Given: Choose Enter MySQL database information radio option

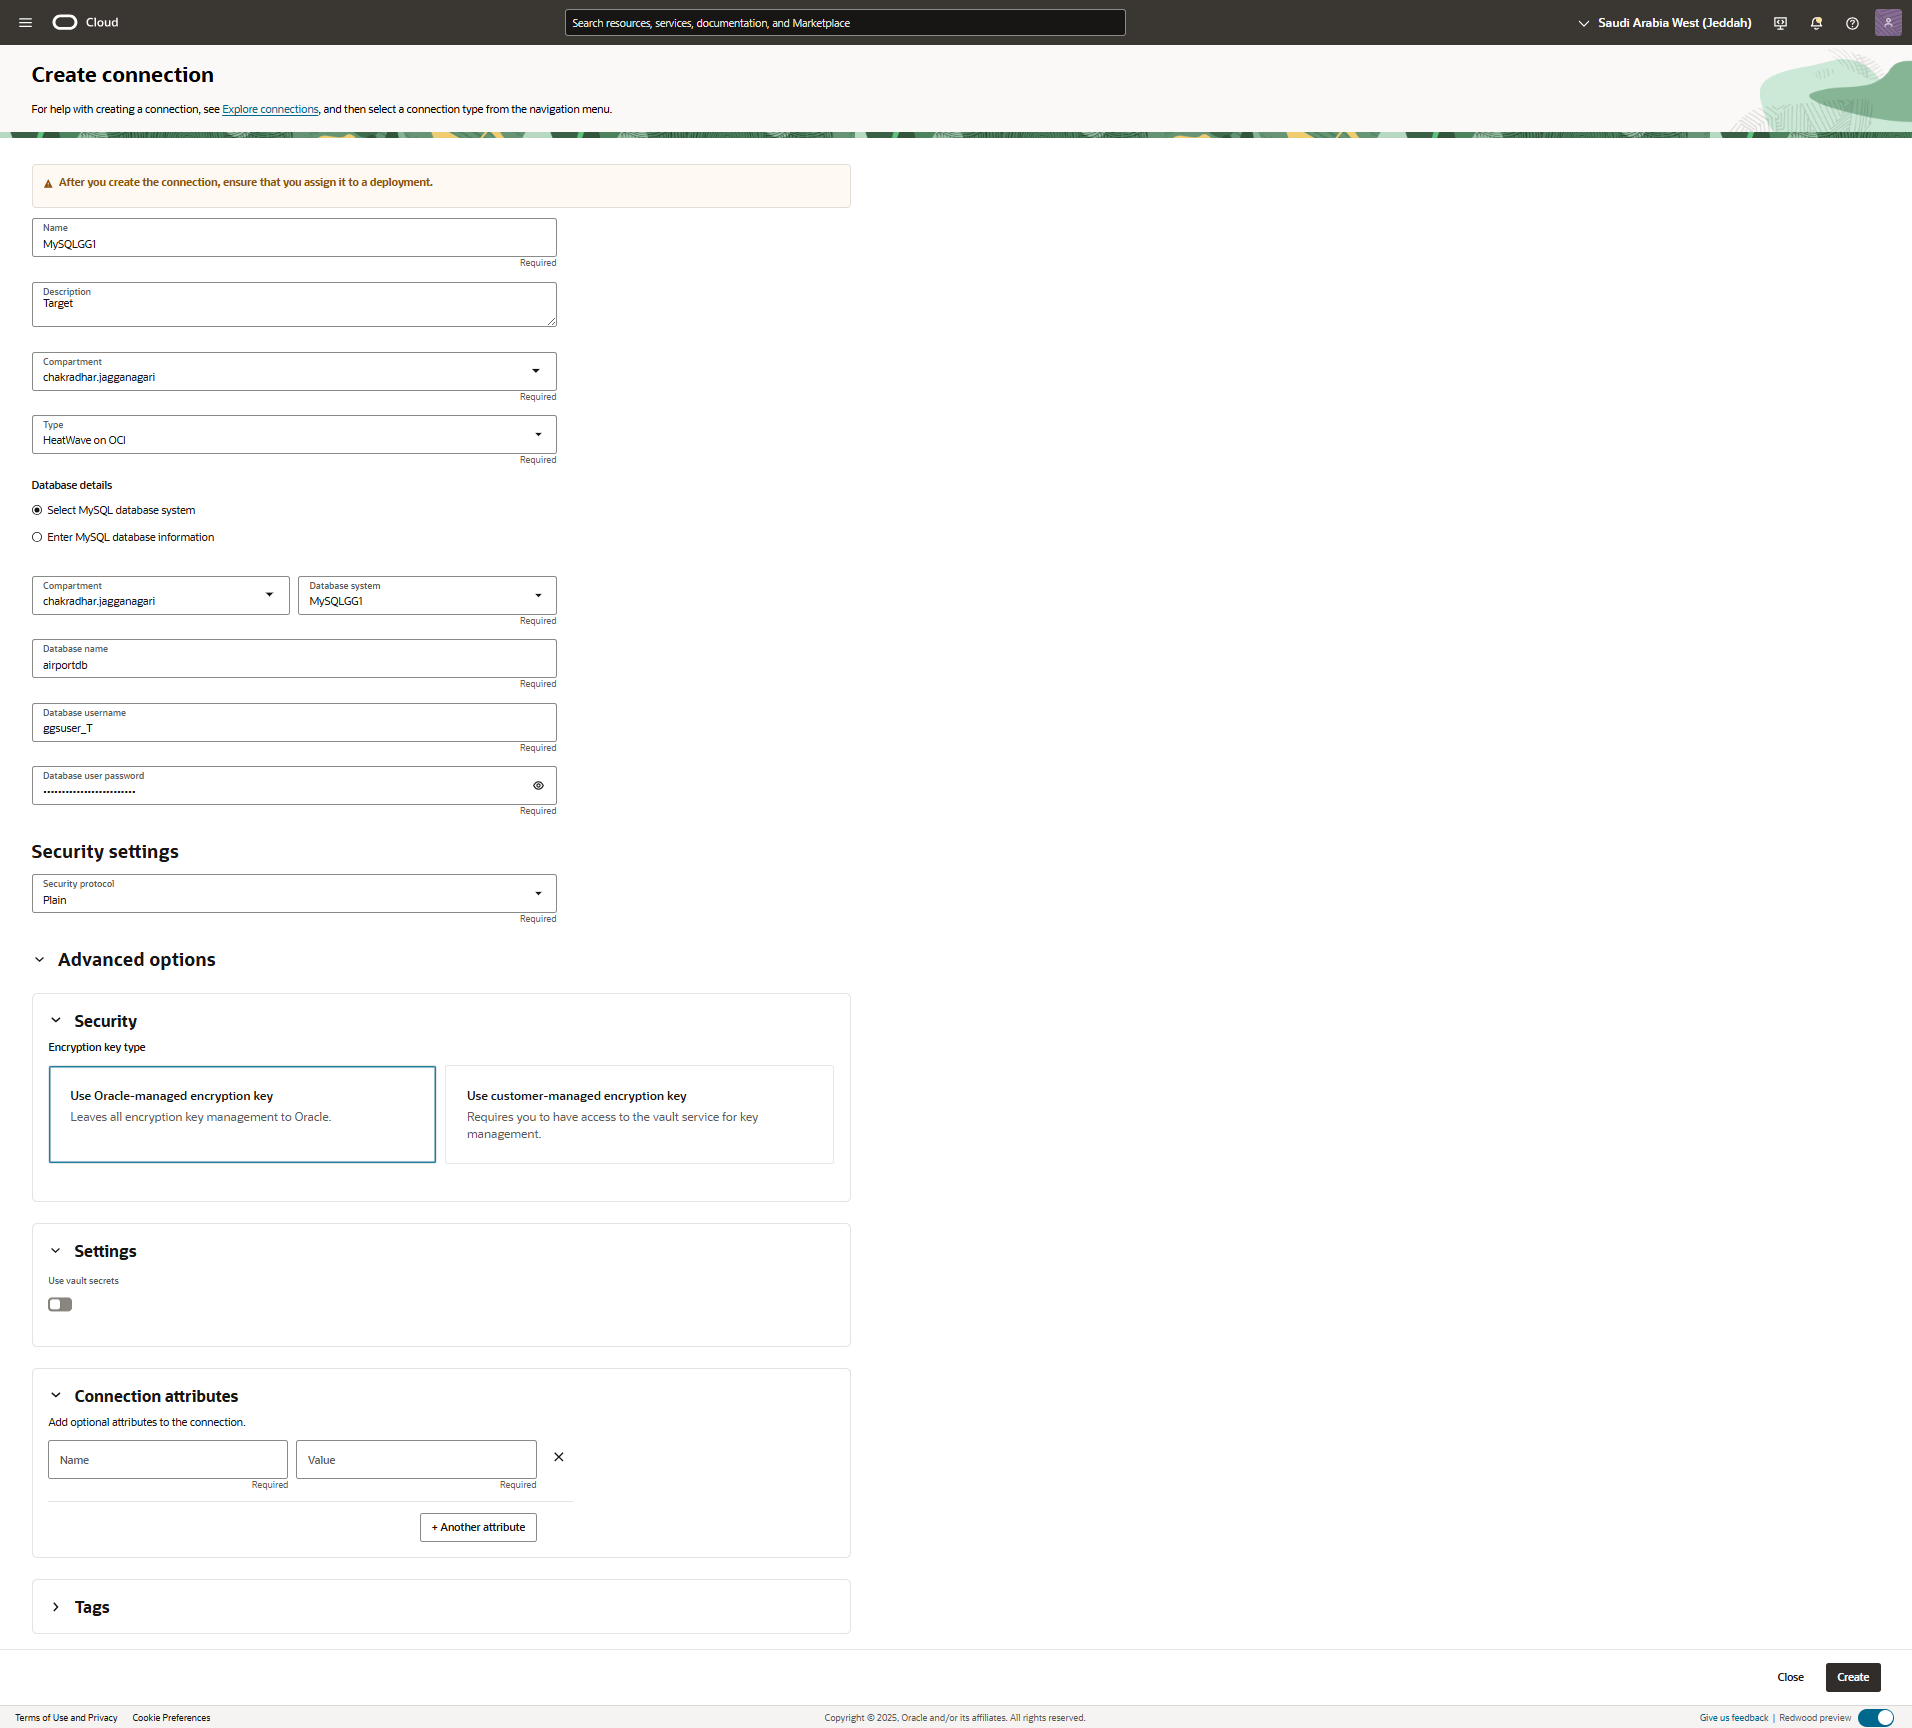Looking at the screenshot, I should (37, 537).
